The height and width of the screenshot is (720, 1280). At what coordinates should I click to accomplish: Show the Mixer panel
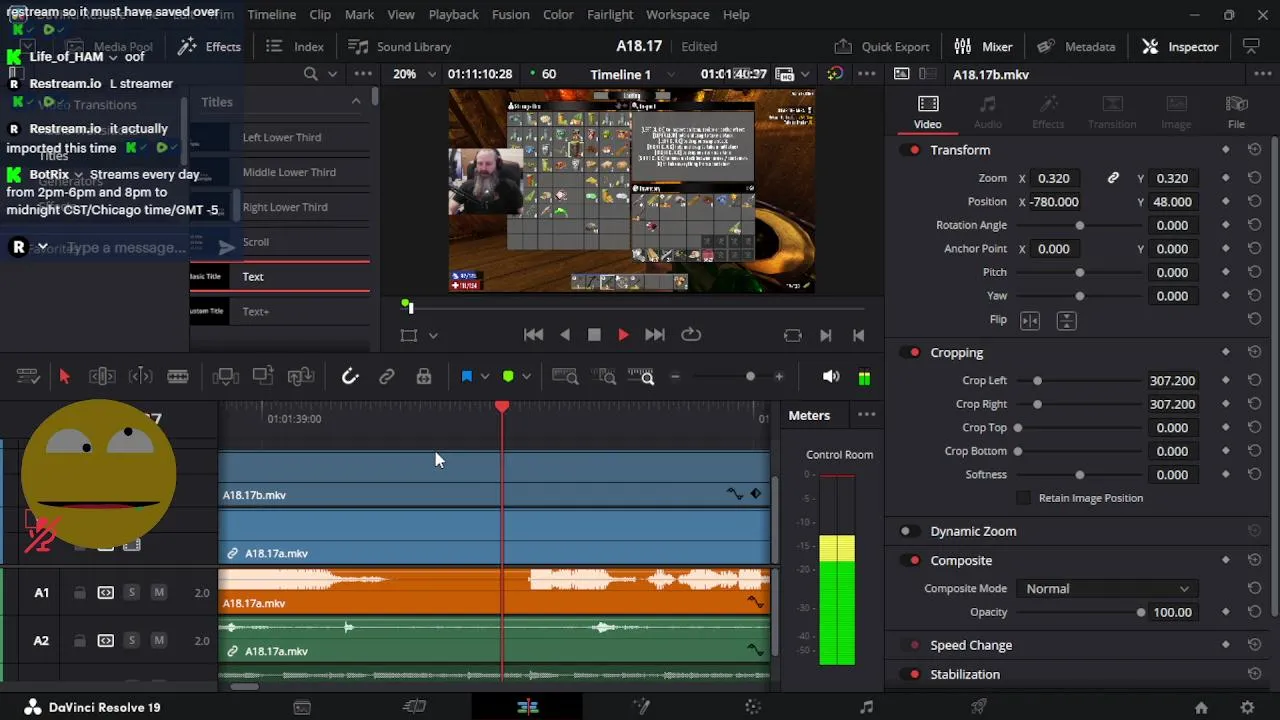(983, 46)
